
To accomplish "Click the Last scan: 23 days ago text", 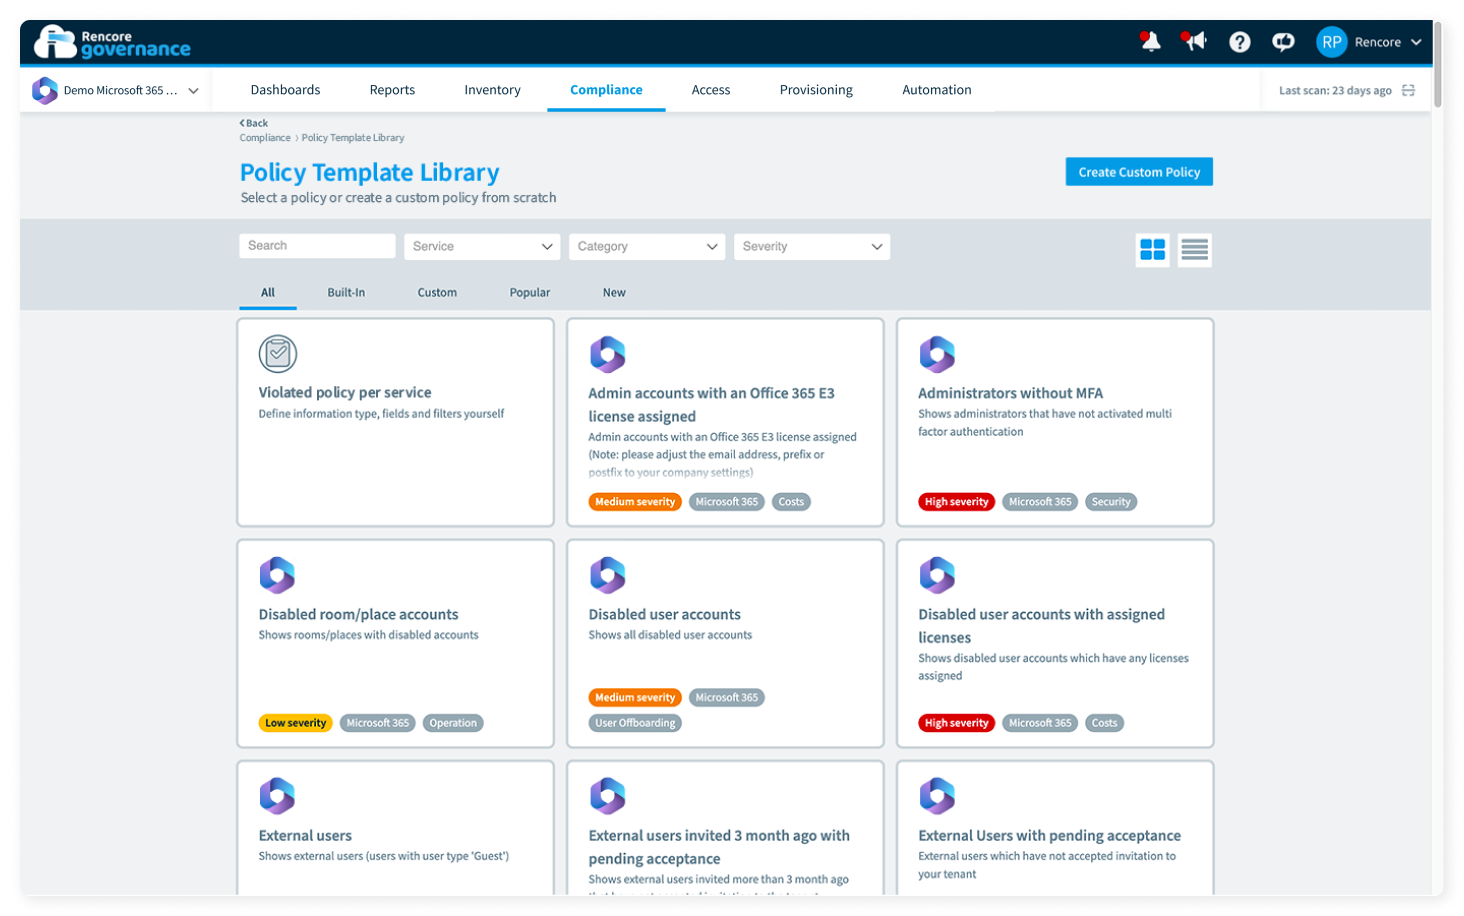I will [x=1335, y=90].
